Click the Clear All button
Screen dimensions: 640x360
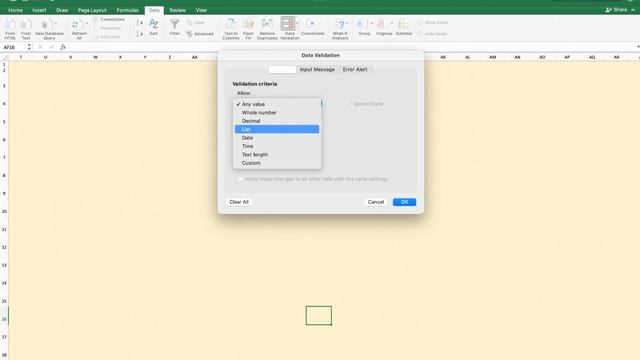(x=239, y=202)
